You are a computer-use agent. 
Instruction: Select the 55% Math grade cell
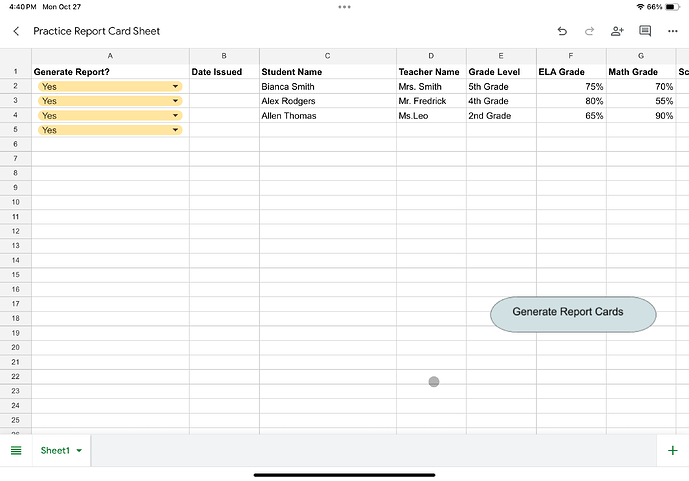(641, 101)
